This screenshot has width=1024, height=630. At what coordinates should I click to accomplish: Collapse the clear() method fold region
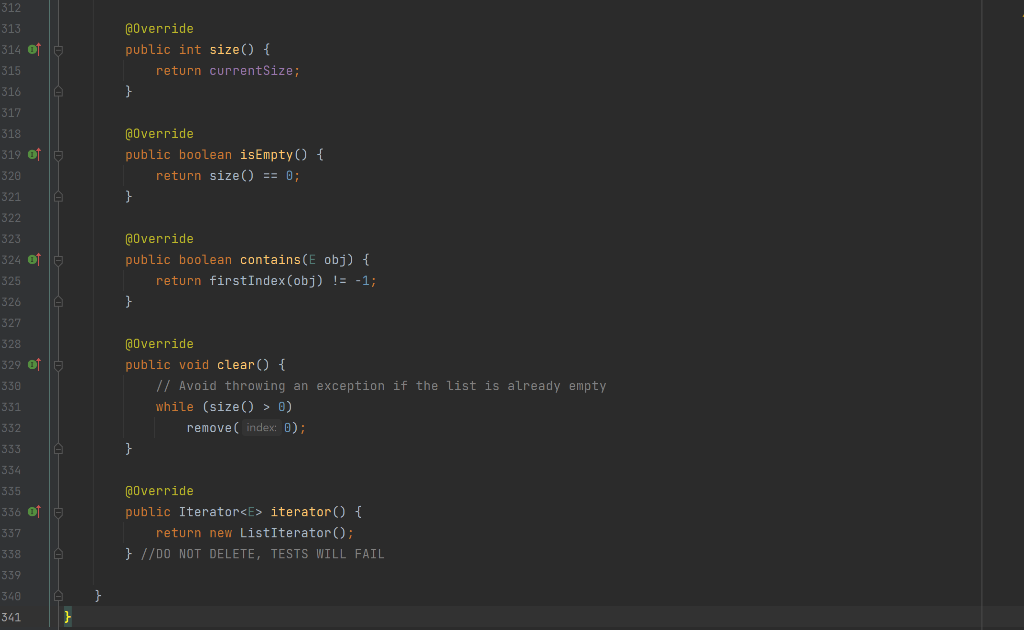tap(57, 364)
